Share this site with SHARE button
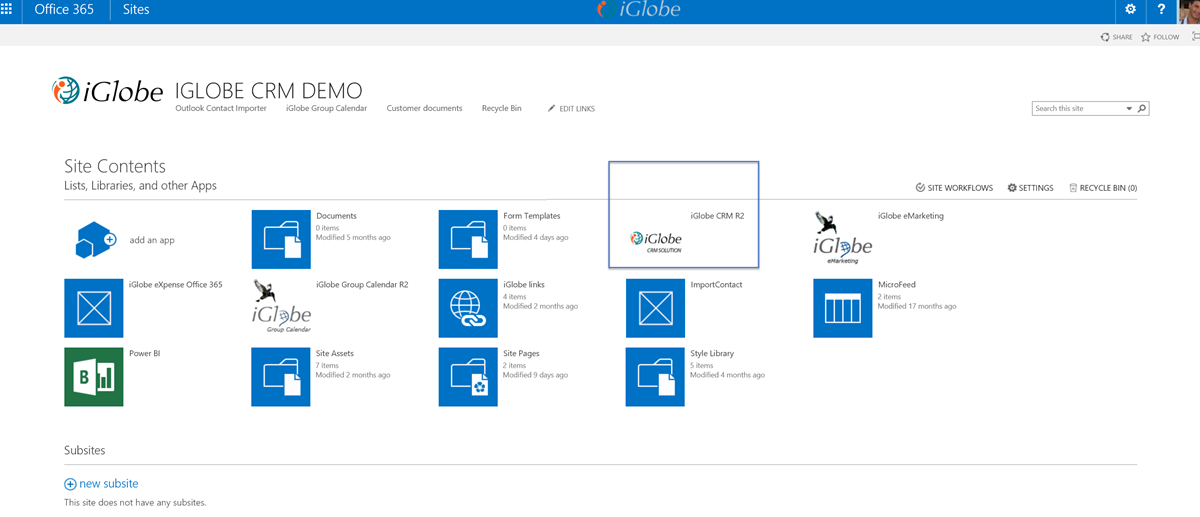 click(x=1117, y=37)
